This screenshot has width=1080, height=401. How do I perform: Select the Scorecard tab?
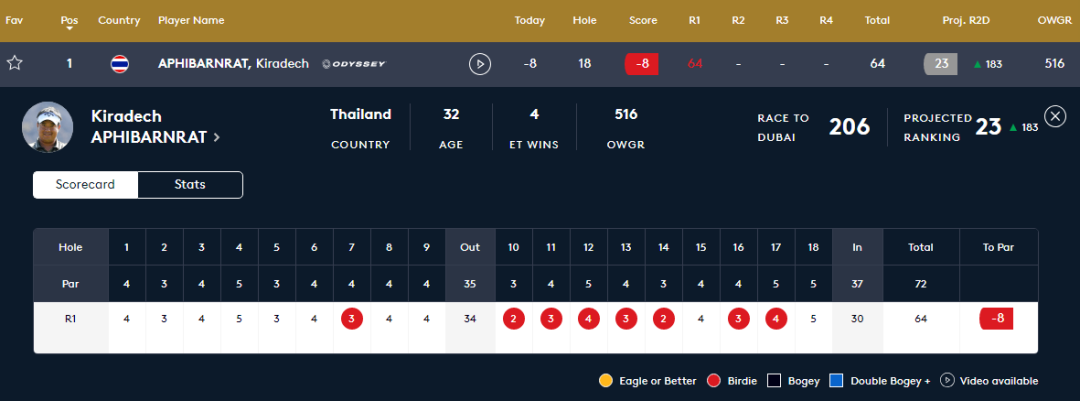tap(85, 185)
